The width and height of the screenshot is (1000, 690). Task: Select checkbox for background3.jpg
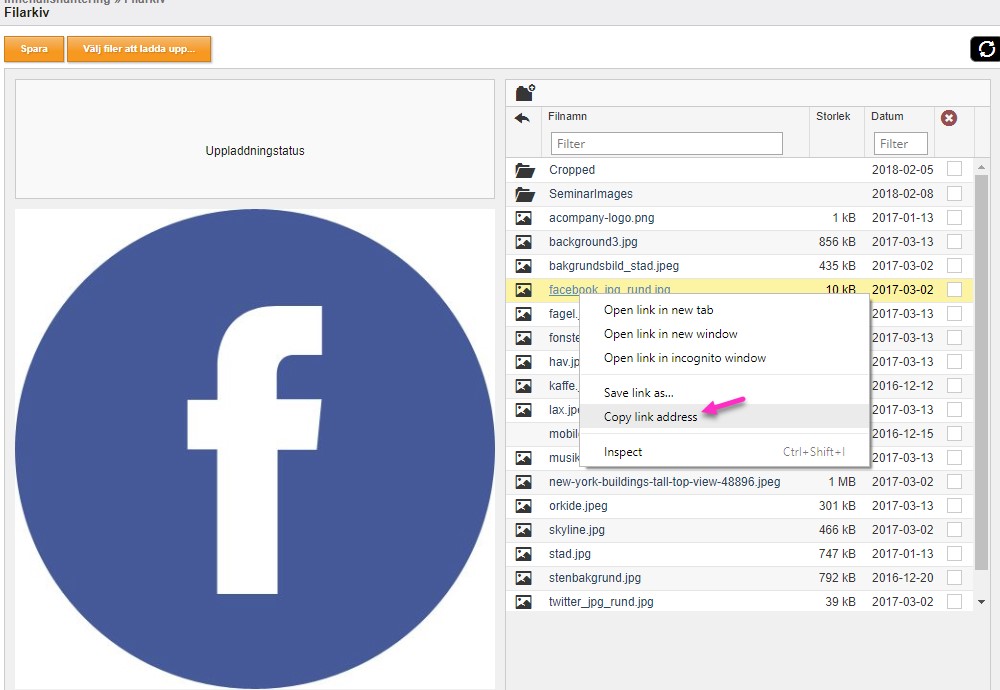[955, 242]
